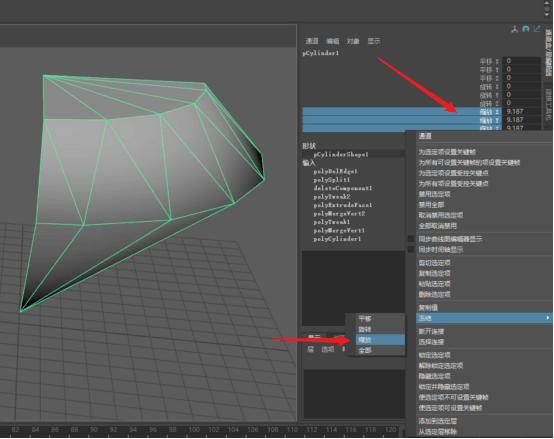The width and height of the screenshot is (554, 439).
Task: Choose 断开连接 in the context menu
Action: coord(431,332)
